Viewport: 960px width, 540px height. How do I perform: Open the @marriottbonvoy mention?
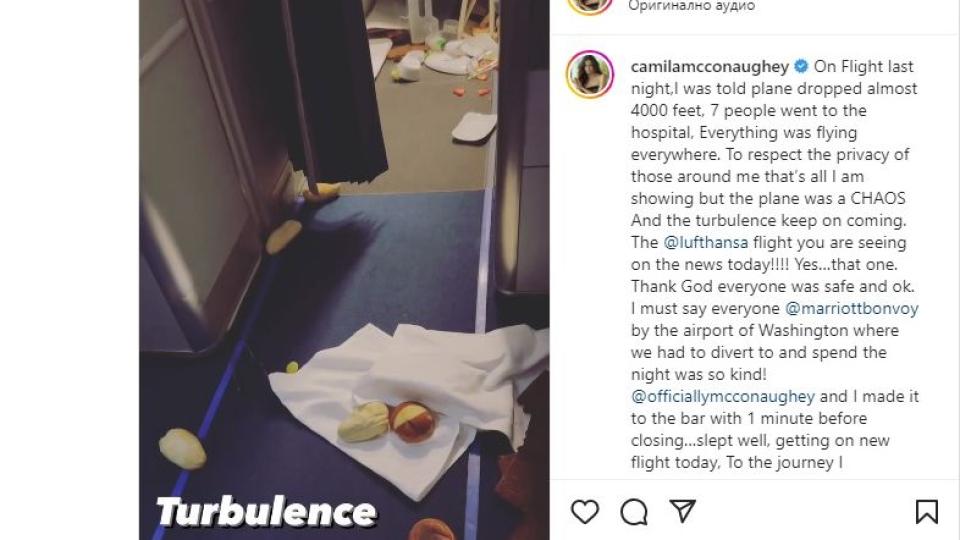[x=852, y=309]
